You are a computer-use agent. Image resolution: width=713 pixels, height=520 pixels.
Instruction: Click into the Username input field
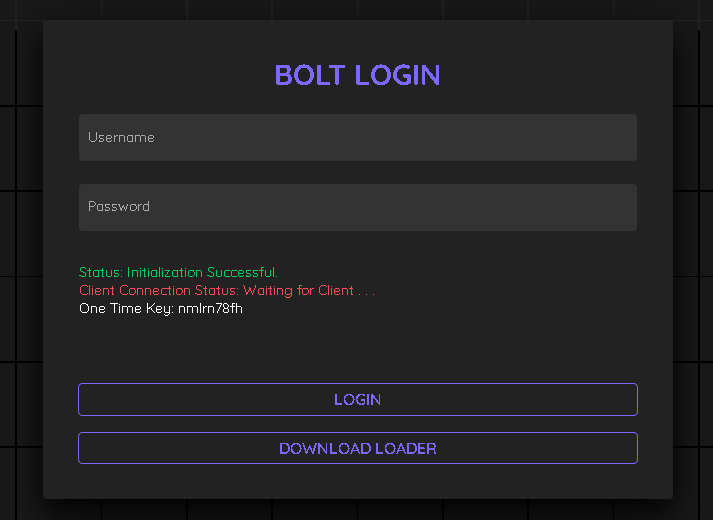[358, 137]
